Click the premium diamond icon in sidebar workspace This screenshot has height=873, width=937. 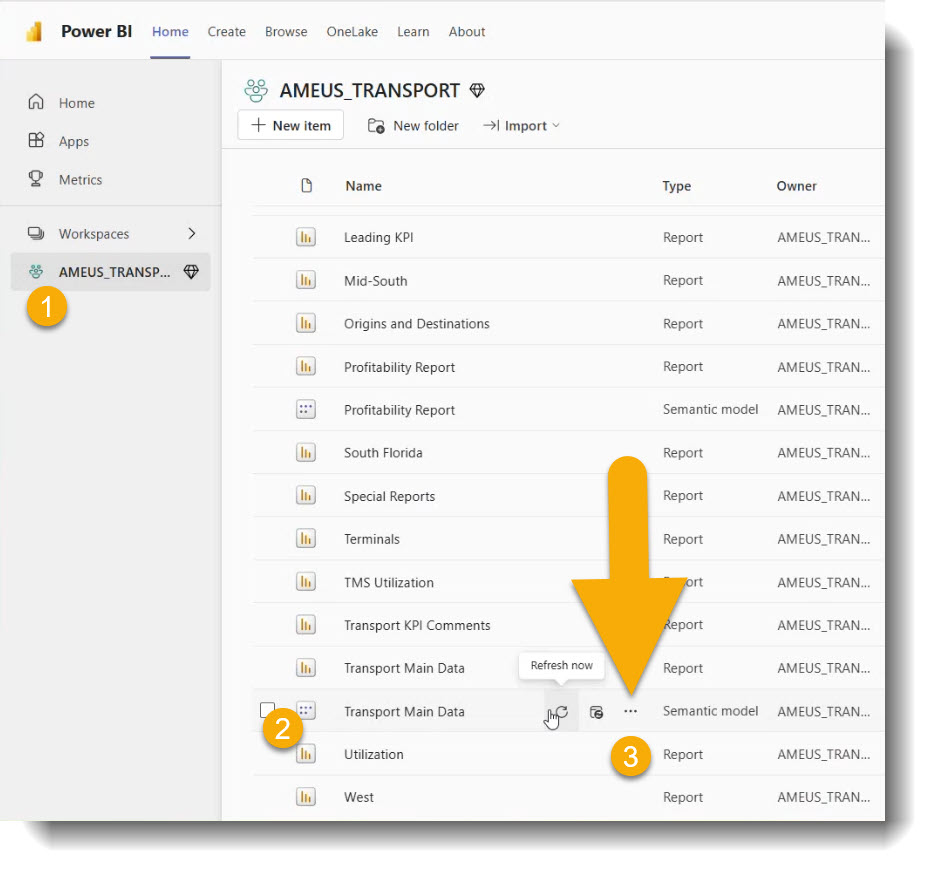(191, 272)
